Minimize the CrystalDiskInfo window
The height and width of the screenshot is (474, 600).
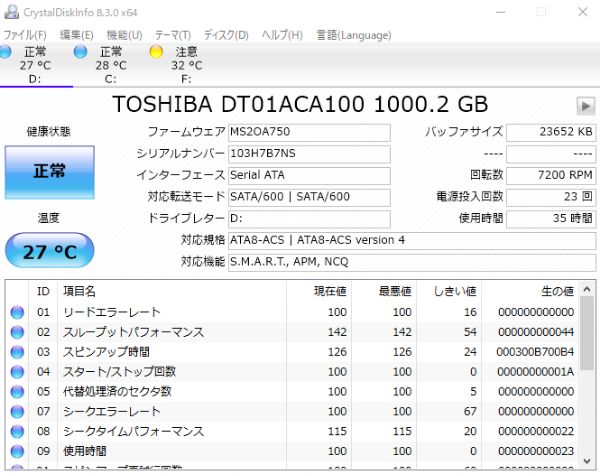click(501, 12)
